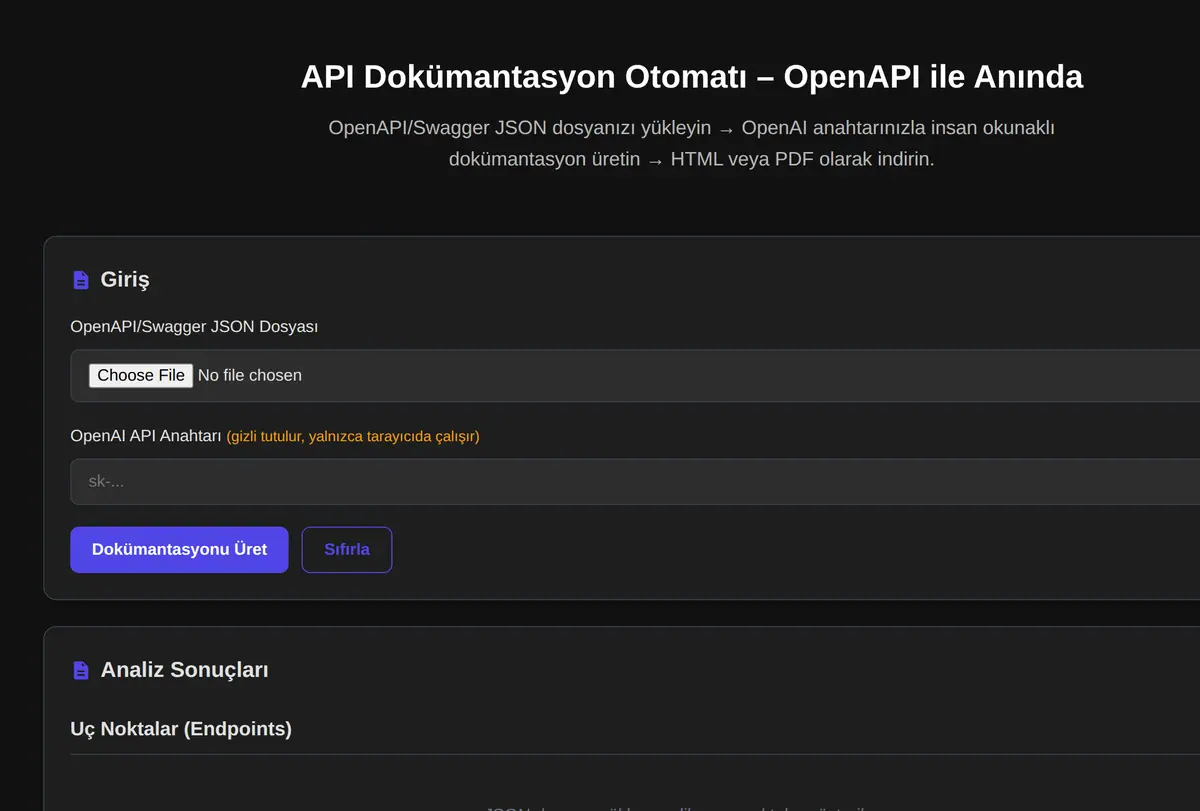Click the Choose File button
Viewport: 1200px width, 811px height.
click(141, 375)
